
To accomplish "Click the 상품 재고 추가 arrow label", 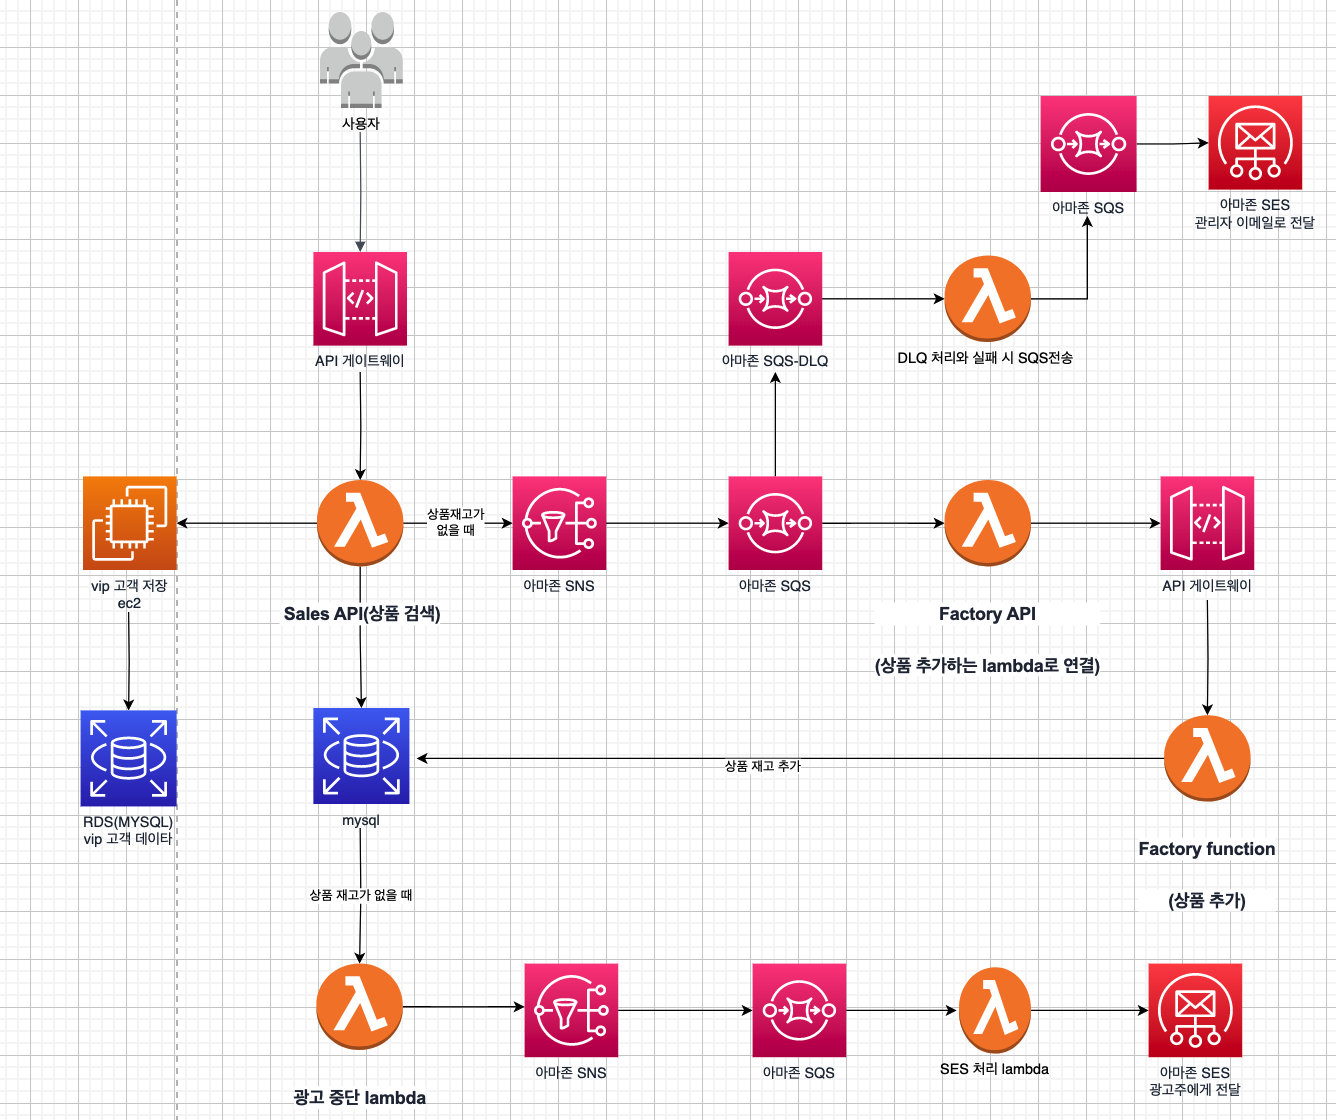I will click(x=763, y=766).
